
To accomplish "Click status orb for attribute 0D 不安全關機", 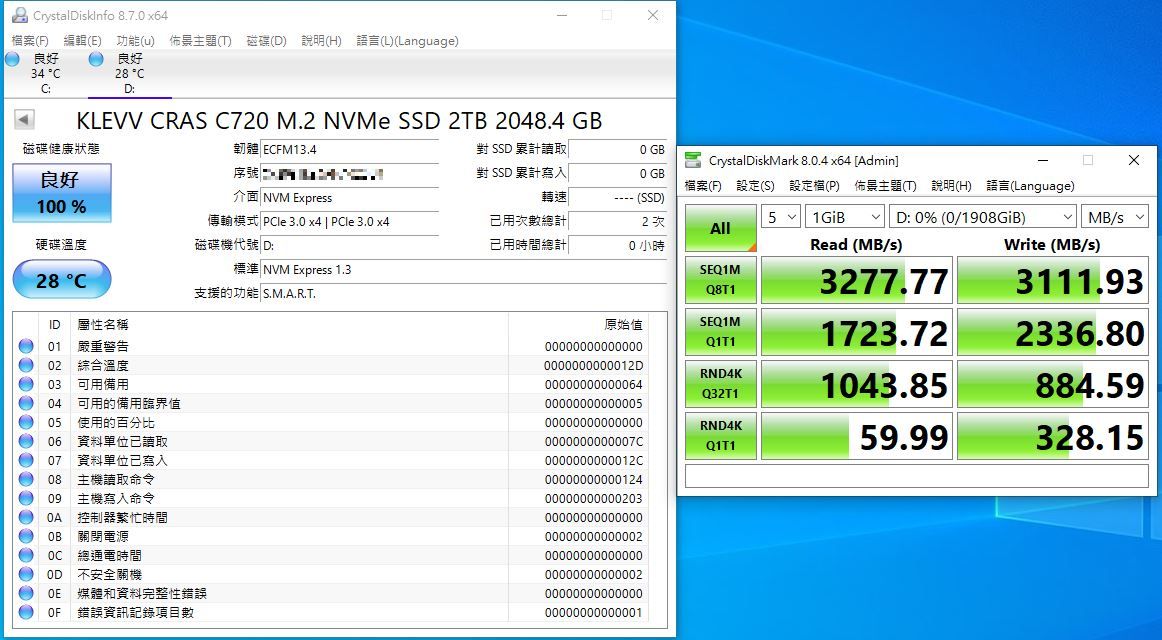I will click(x=26, y=574).
